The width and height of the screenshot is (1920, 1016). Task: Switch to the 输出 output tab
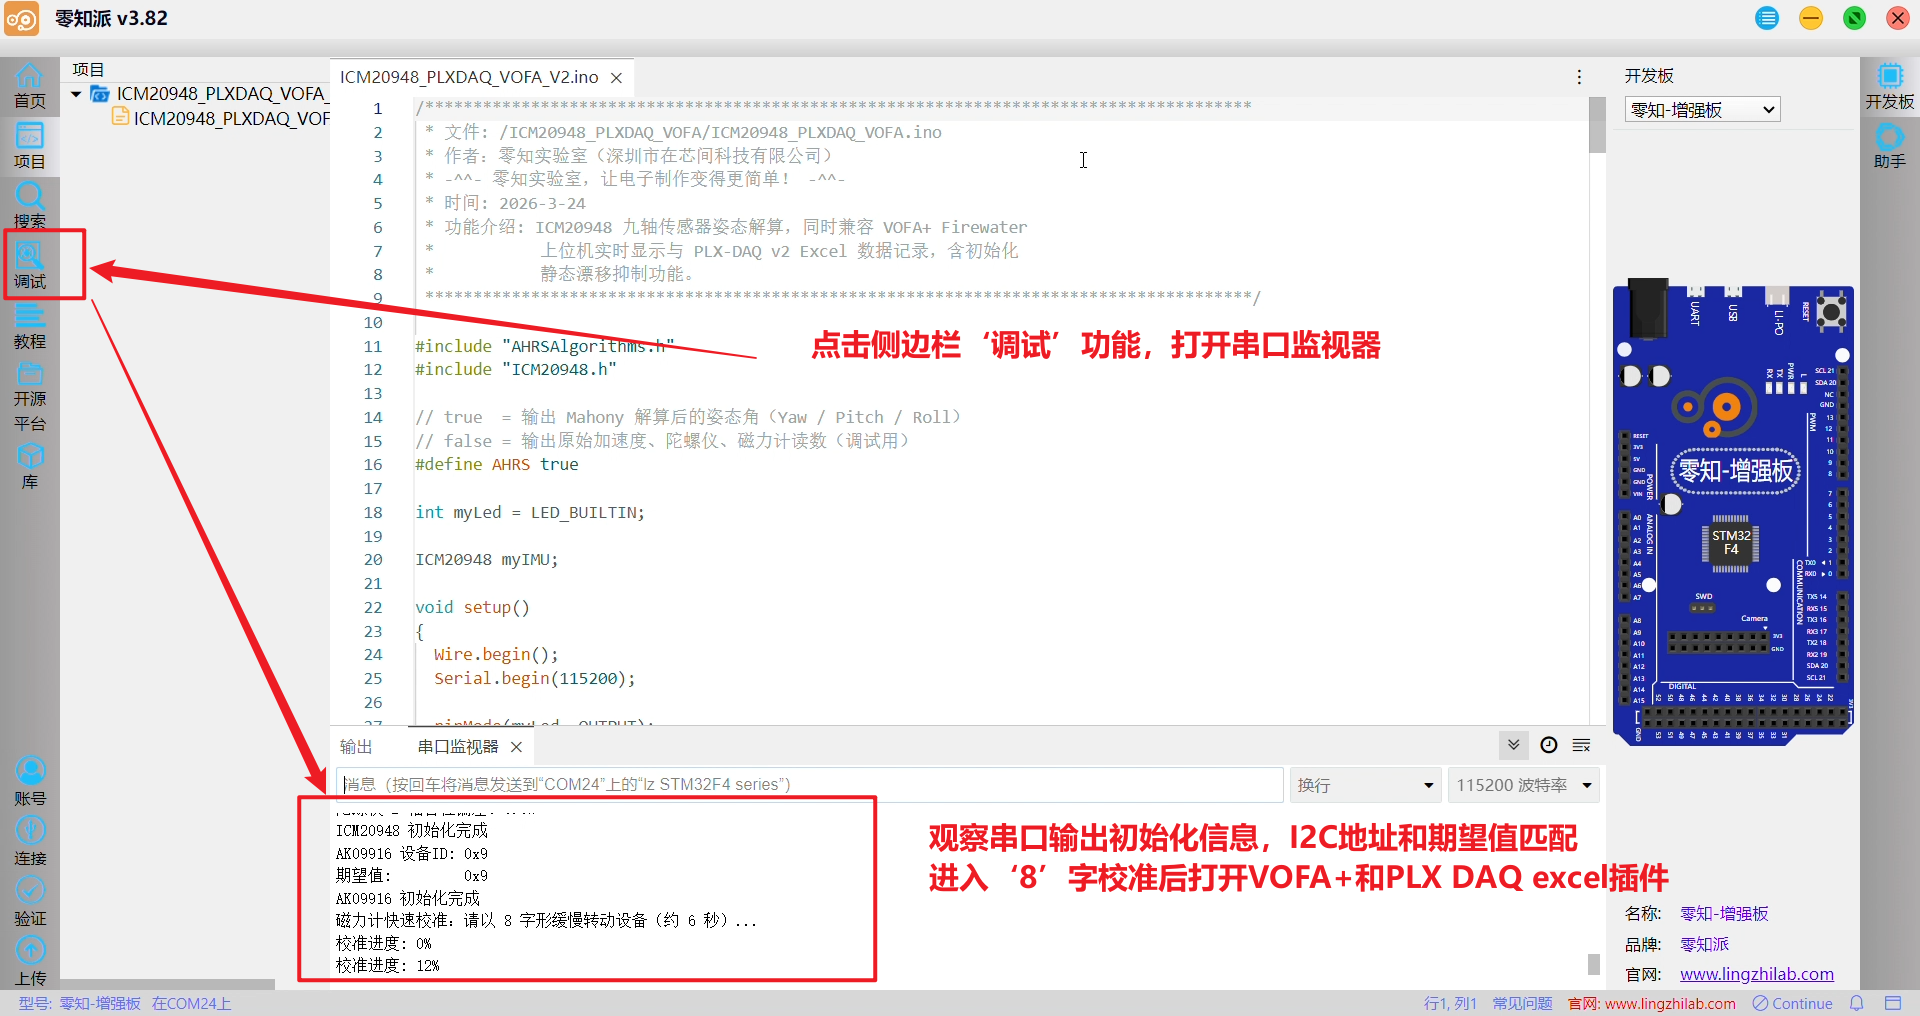point(356,747)
